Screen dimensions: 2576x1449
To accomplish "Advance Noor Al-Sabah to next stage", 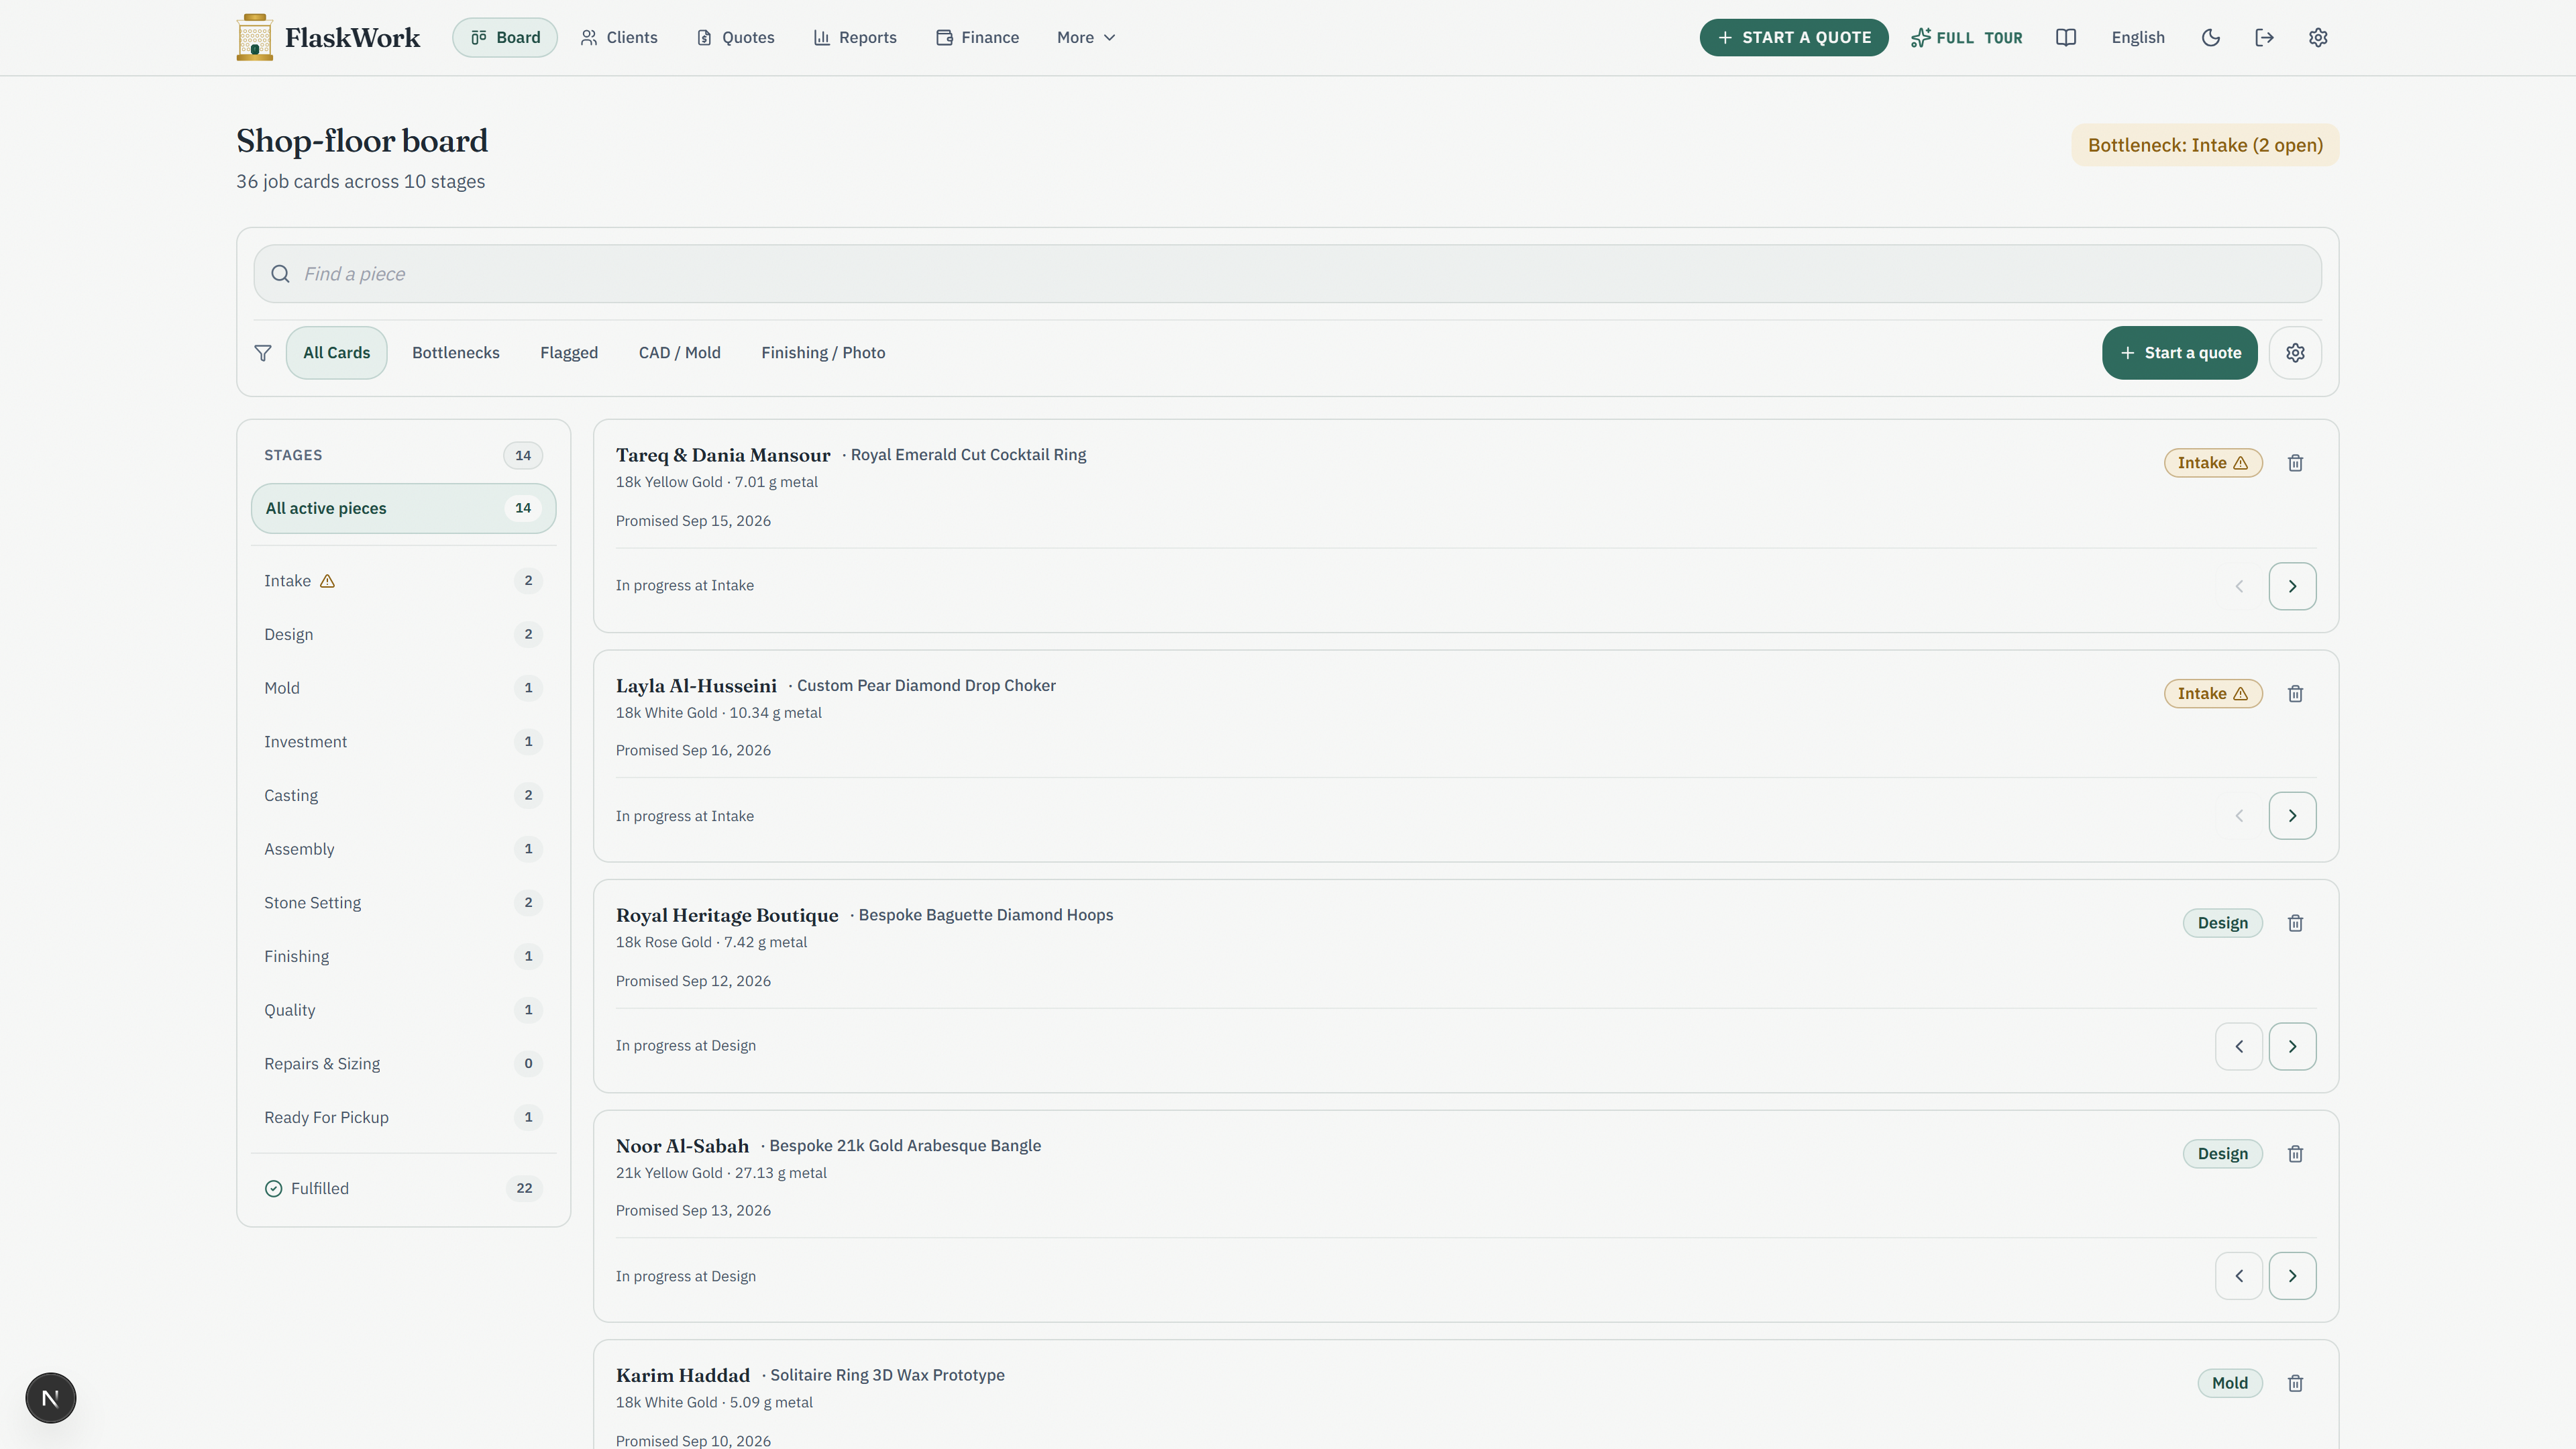I will click(x=2292, y=1276).
